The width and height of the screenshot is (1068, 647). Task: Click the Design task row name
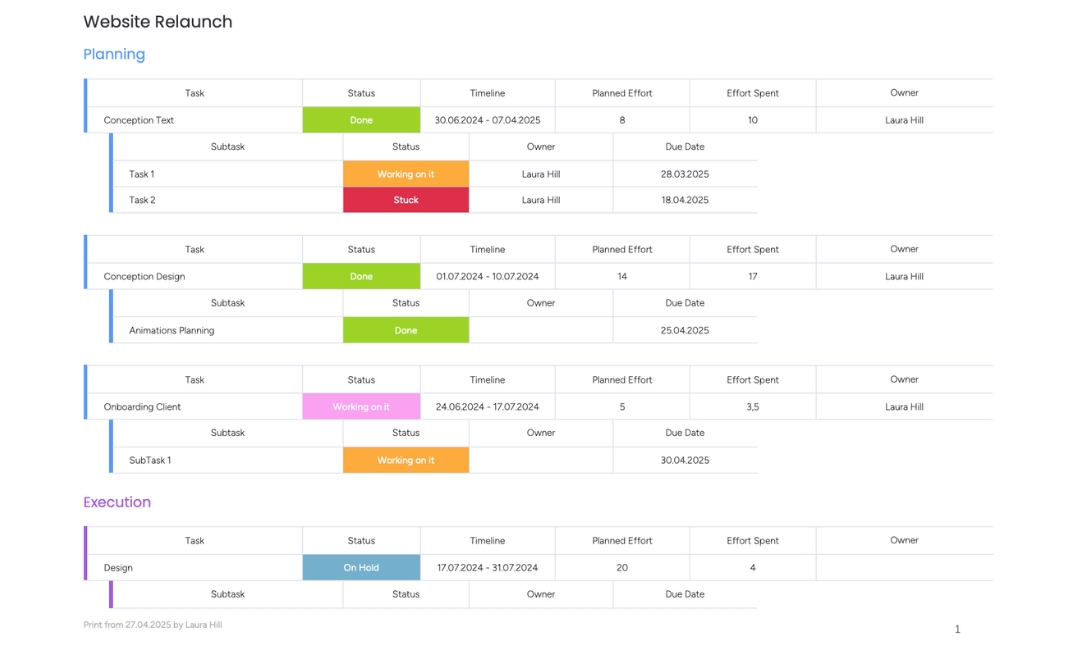[118, 567]
